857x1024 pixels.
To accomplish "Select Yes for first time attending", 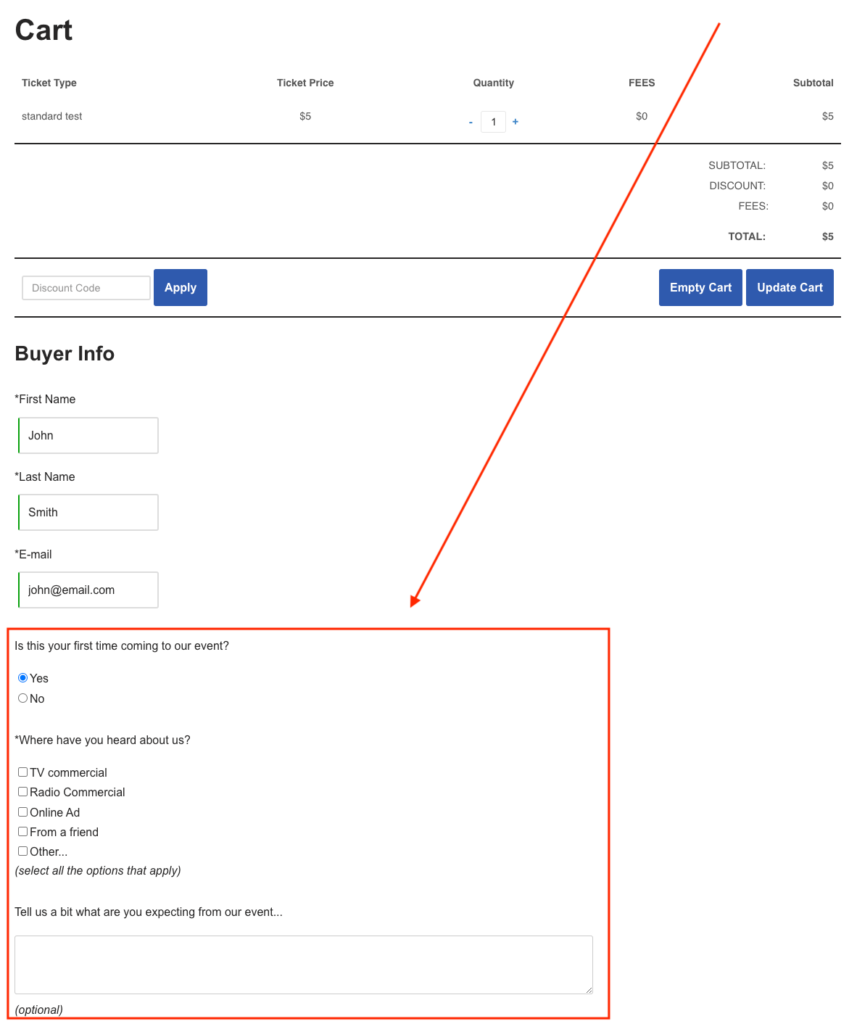I will [x=23, y=678].
